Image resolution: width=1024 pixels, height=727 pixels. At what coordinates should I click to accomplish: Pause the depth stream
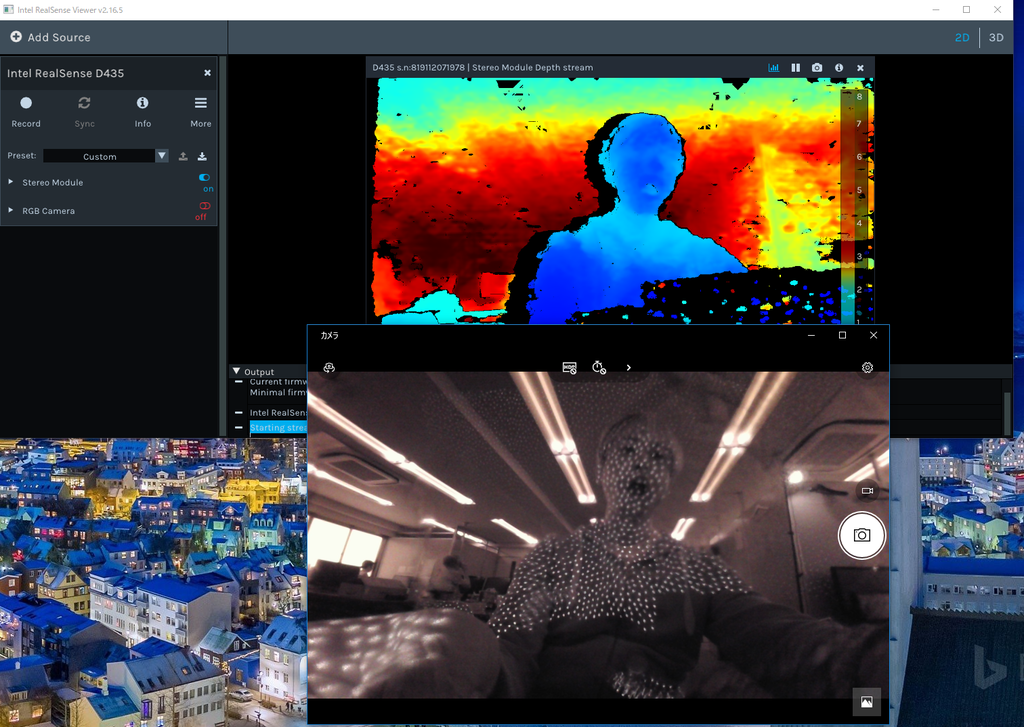(795, 67)
